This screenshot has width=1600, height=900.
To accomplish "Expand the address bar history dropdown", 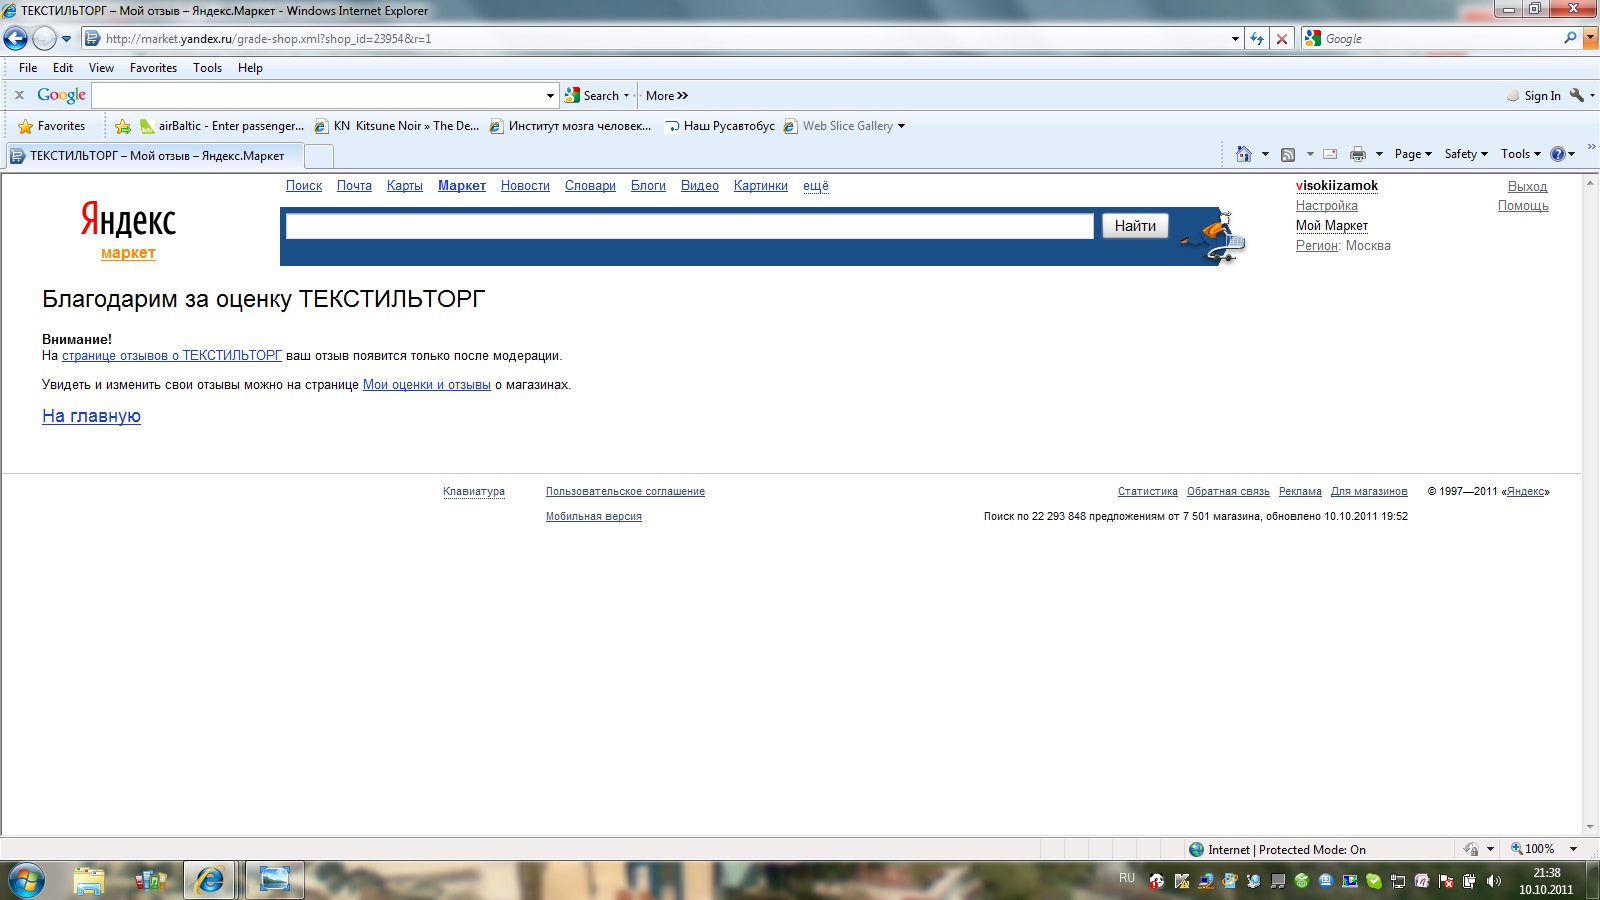I will point(1235,39).
